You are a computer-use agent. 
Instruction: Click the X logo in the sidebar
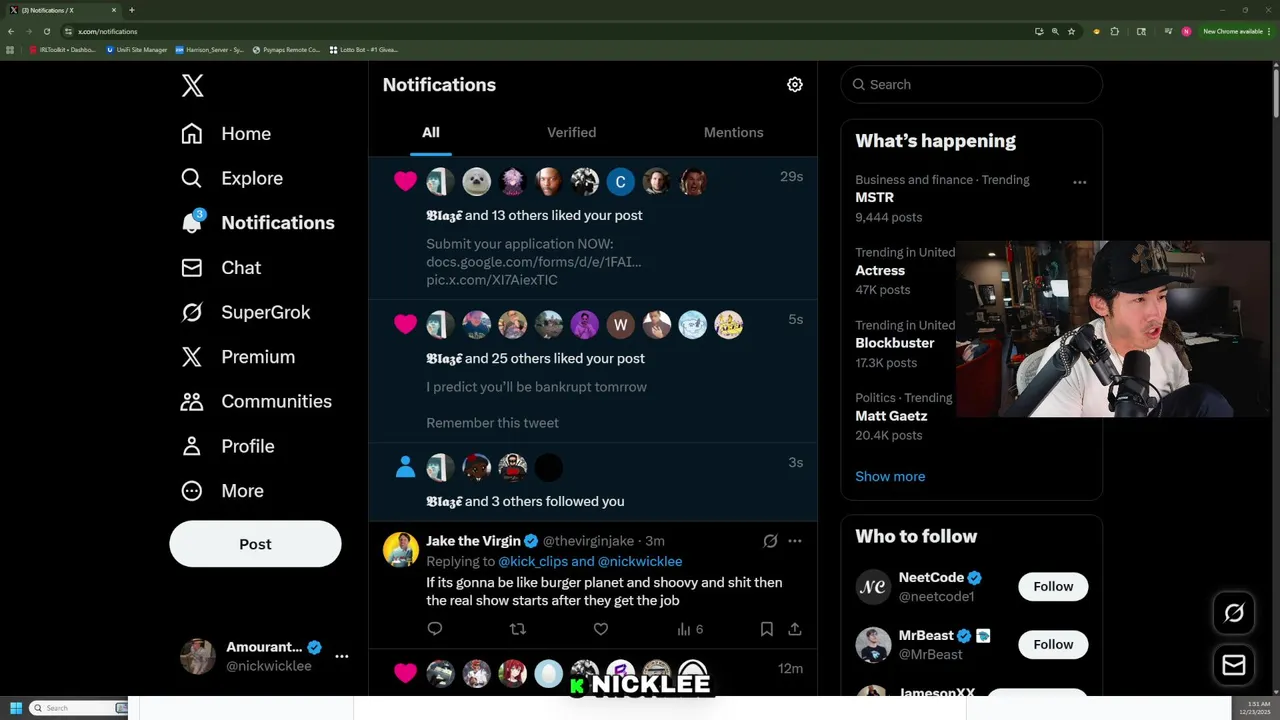click(x=192, y=85)
